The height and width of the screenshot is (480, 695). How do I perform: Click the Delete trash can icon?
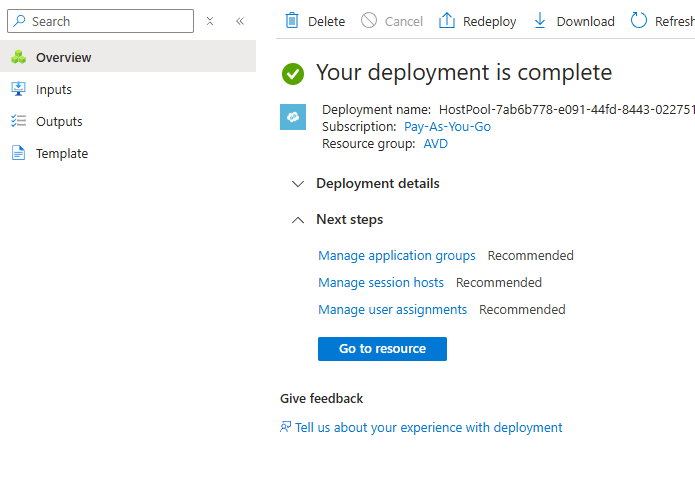[x=292, y=21]
